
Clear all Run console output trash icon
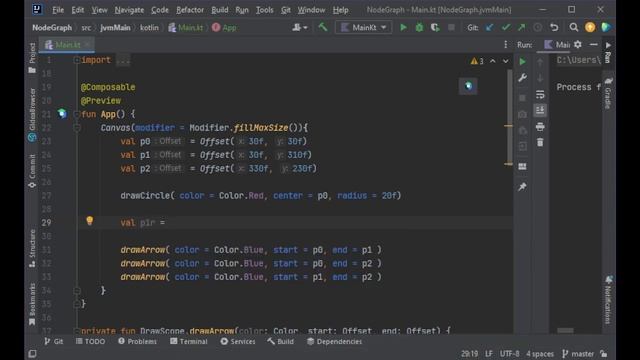click(540, 142)
